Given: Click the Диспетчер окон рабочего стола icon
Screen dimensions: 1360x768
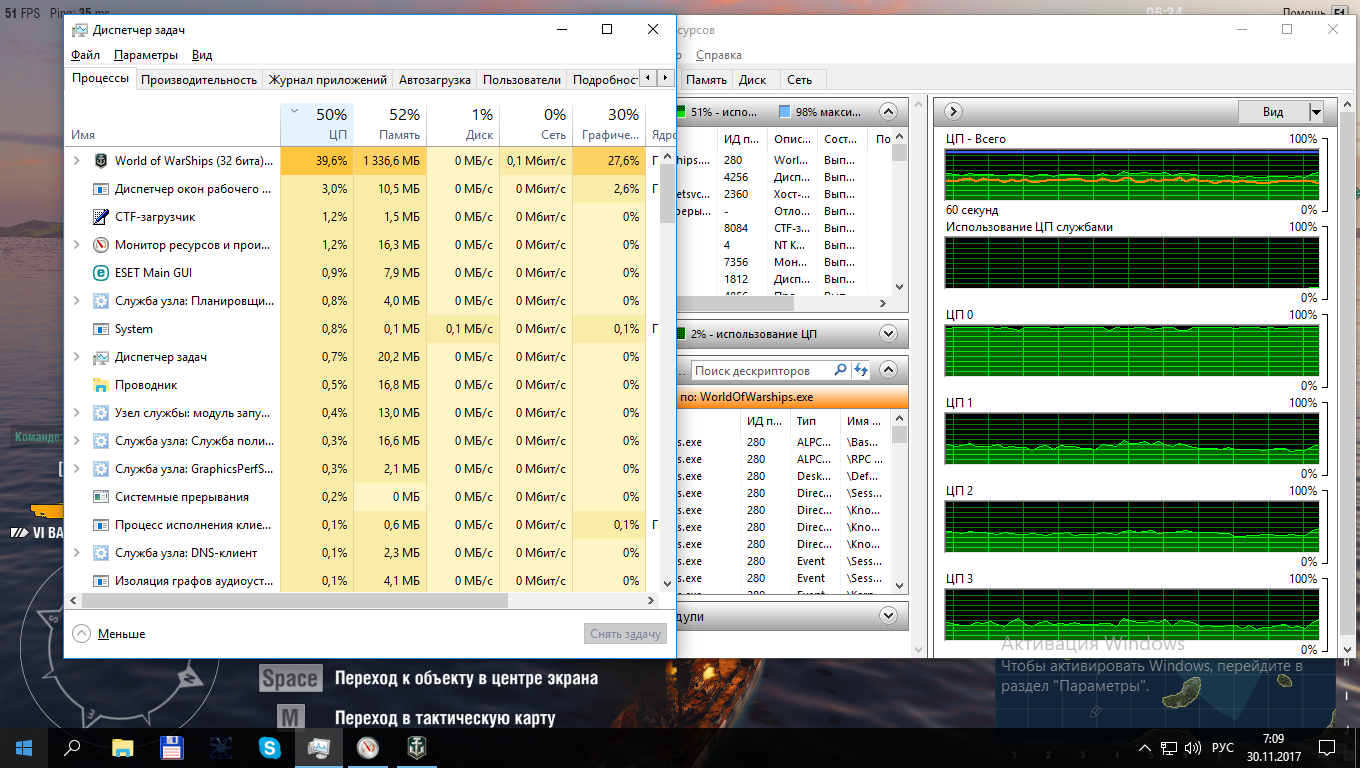Looking at the screenshot, I should coord(100,189).
